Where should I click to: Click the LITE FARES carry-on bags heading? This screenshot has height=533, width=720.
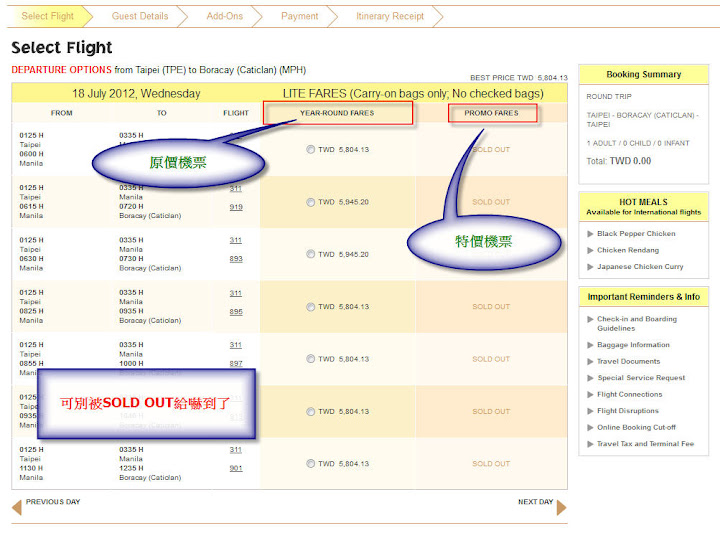tap(413, 94)
